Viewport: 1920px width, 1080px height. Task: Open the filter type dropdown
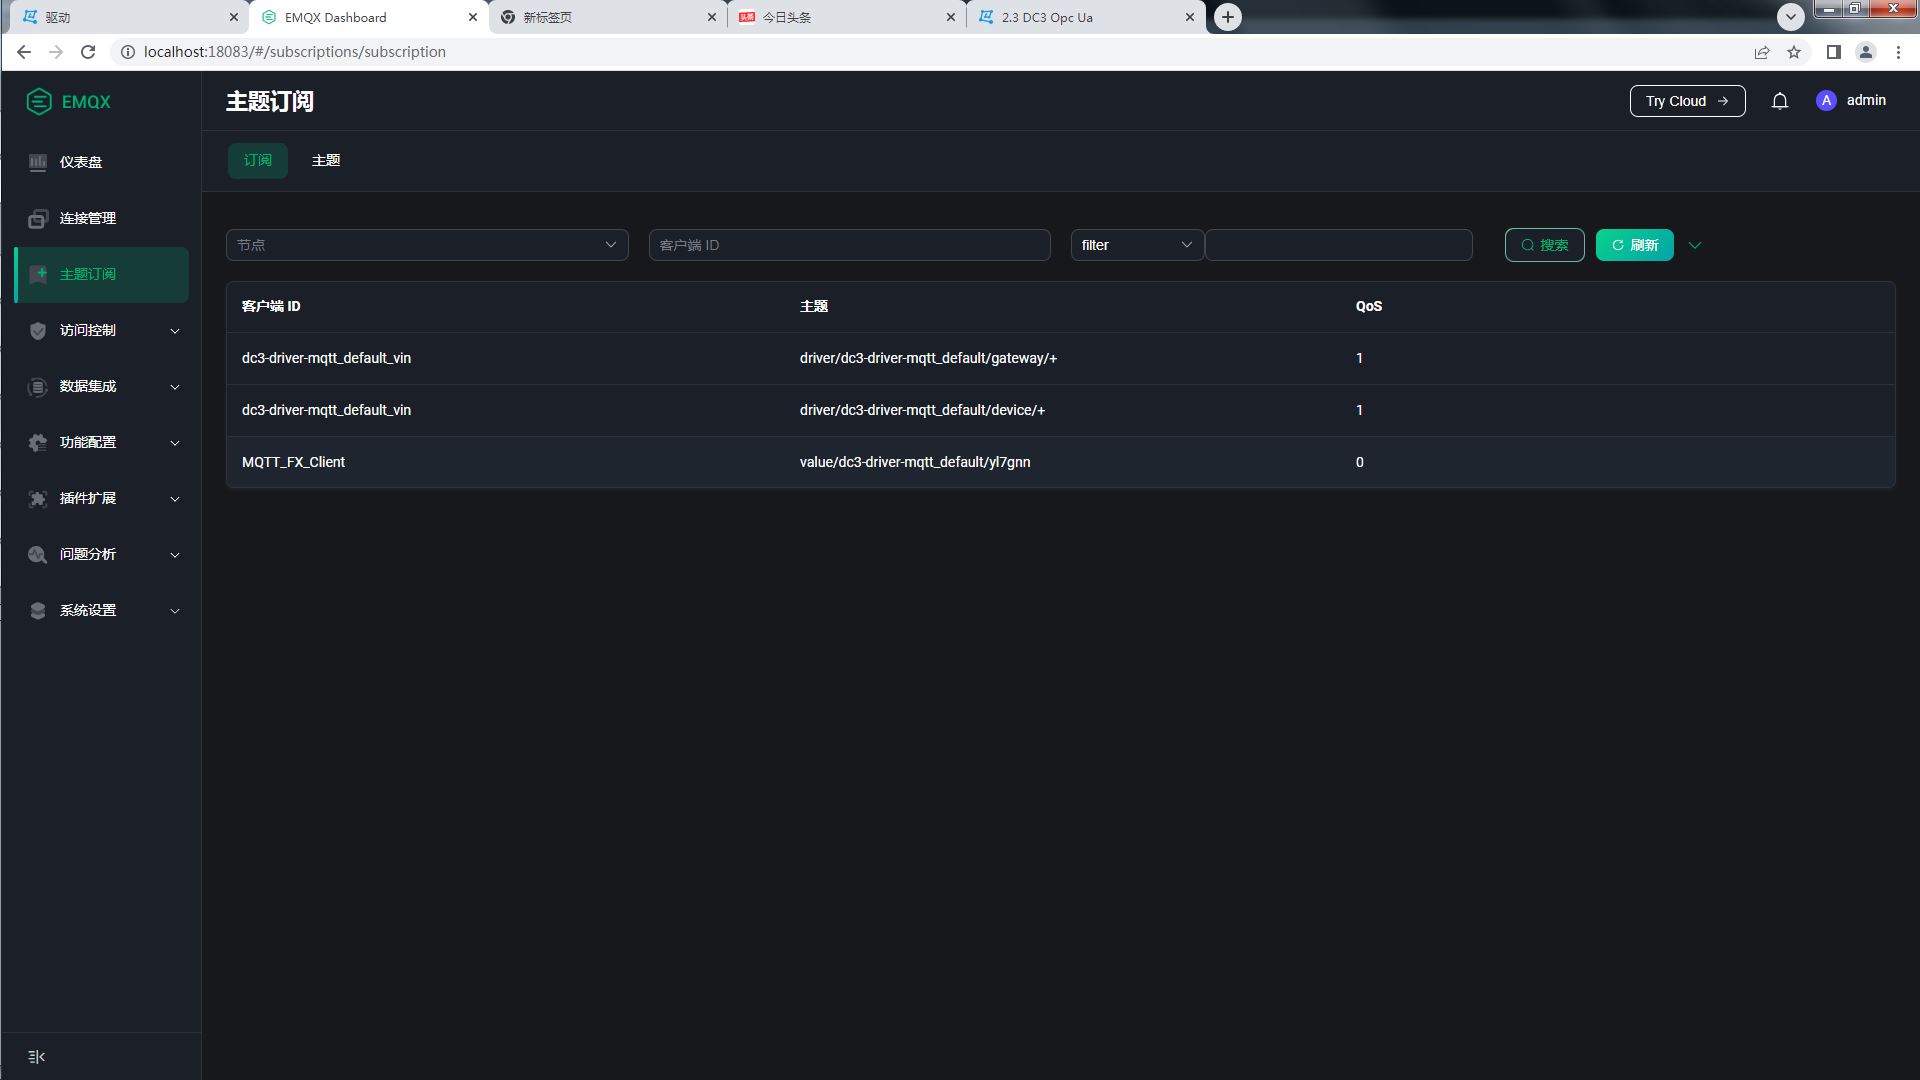click(1136, 245)
